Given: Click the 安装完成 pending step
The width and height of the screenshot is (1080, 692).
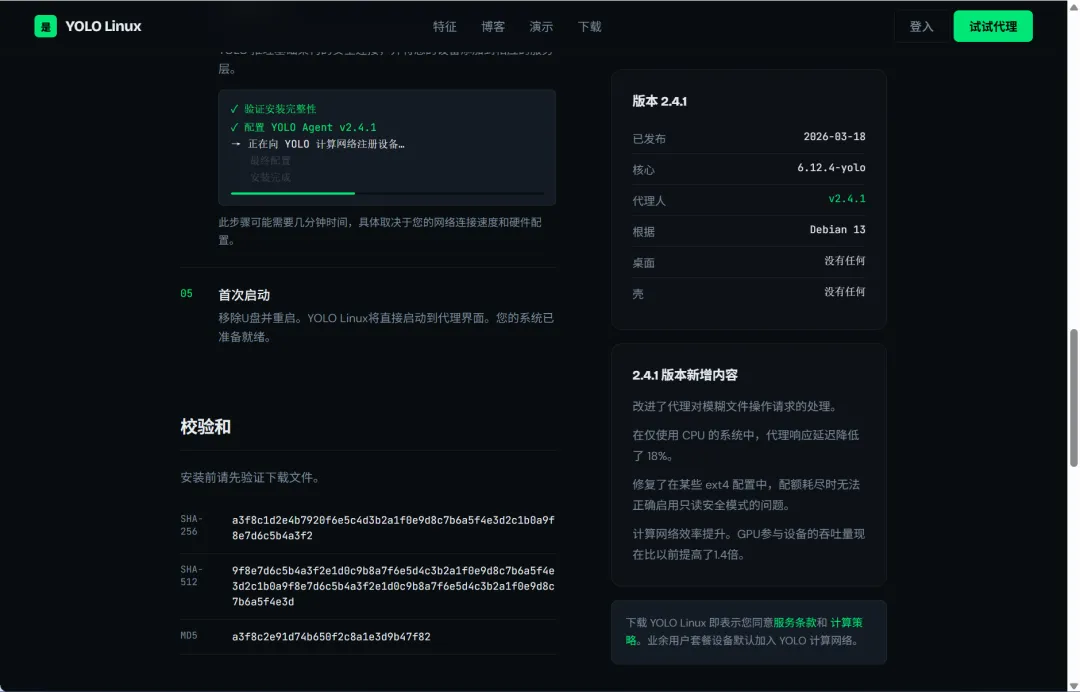Looking at the screenshot, I should tap(270, 178).
